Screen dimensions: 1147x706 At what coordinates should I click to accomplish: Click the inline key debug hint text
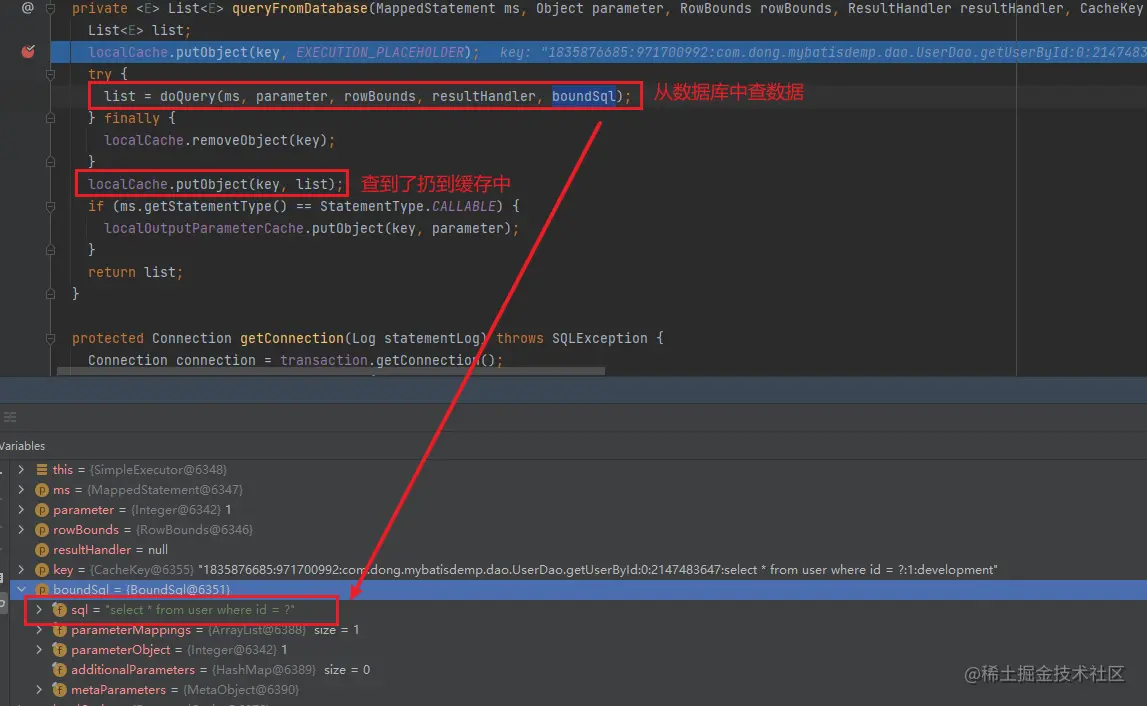pos(823,53)
